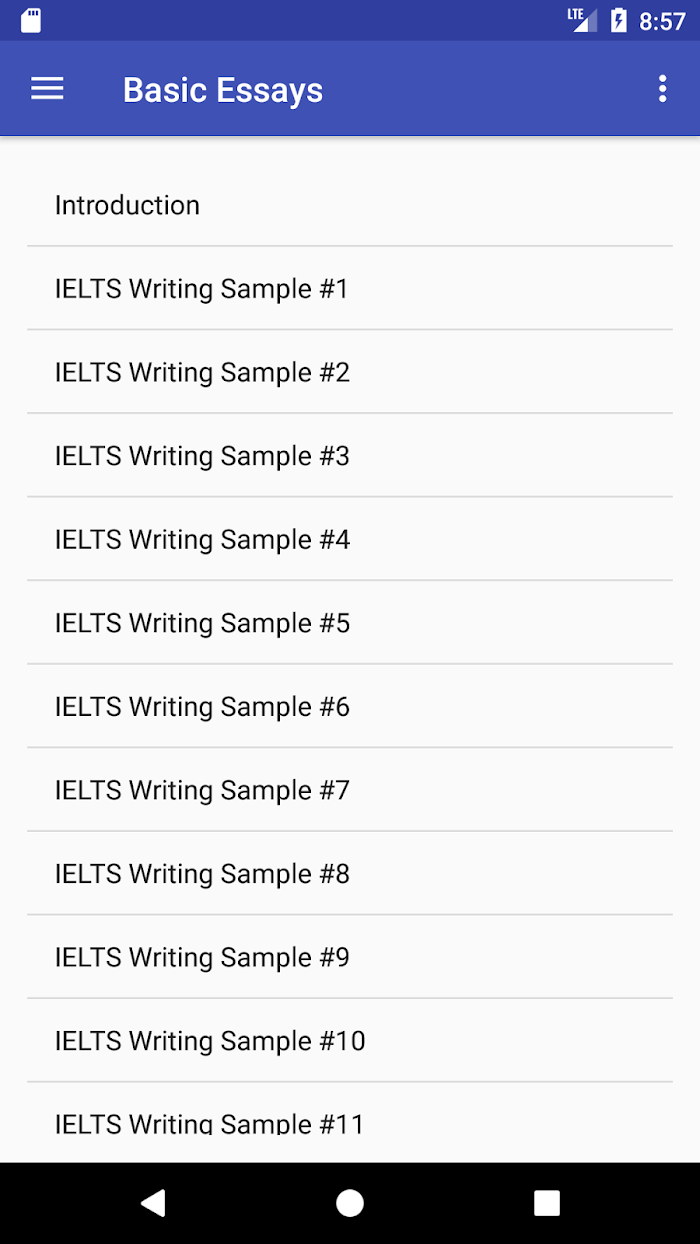The height and width of the screenshot is (1244, 700).
Task: Click the Basic Essays title text
Action: [x=223, y=90]
